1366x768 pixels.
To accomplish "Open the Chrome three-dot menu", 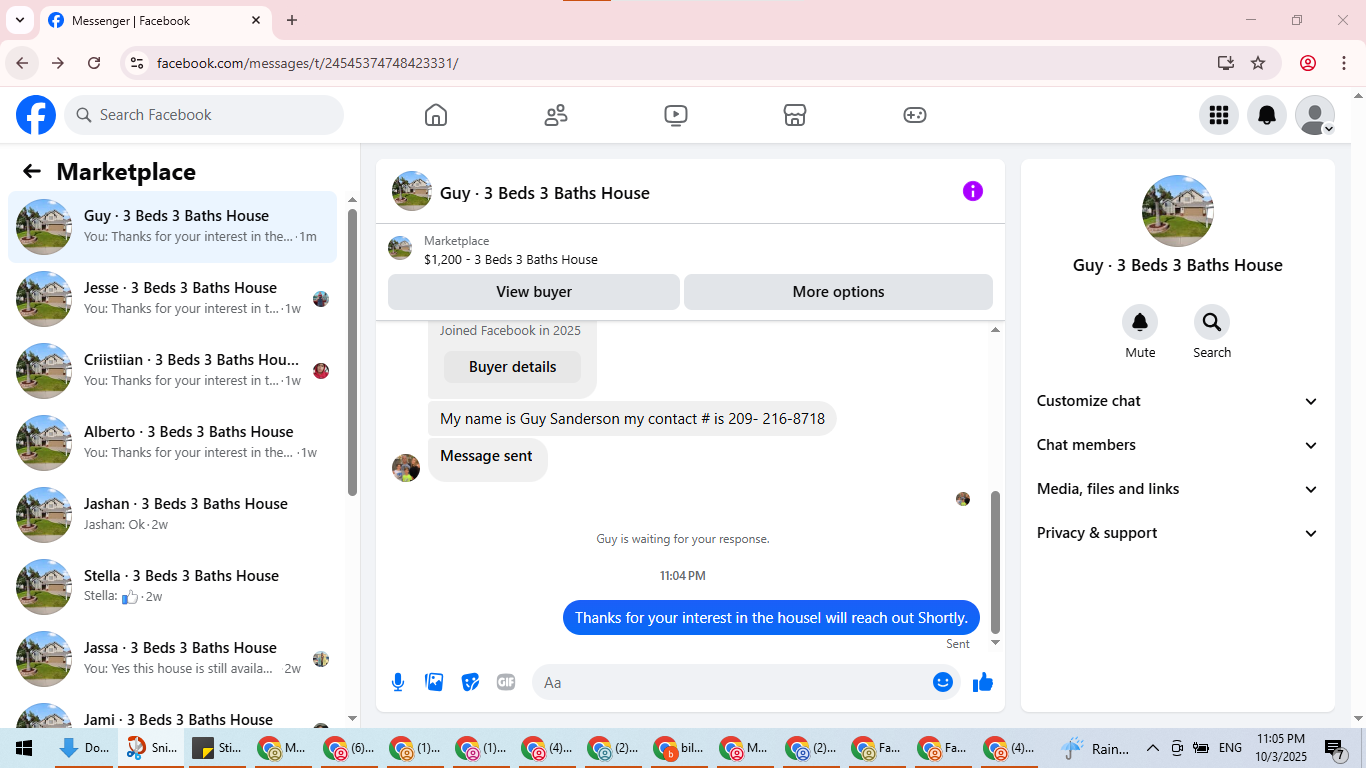I will pyautogui.click(x=1343, y=63).
